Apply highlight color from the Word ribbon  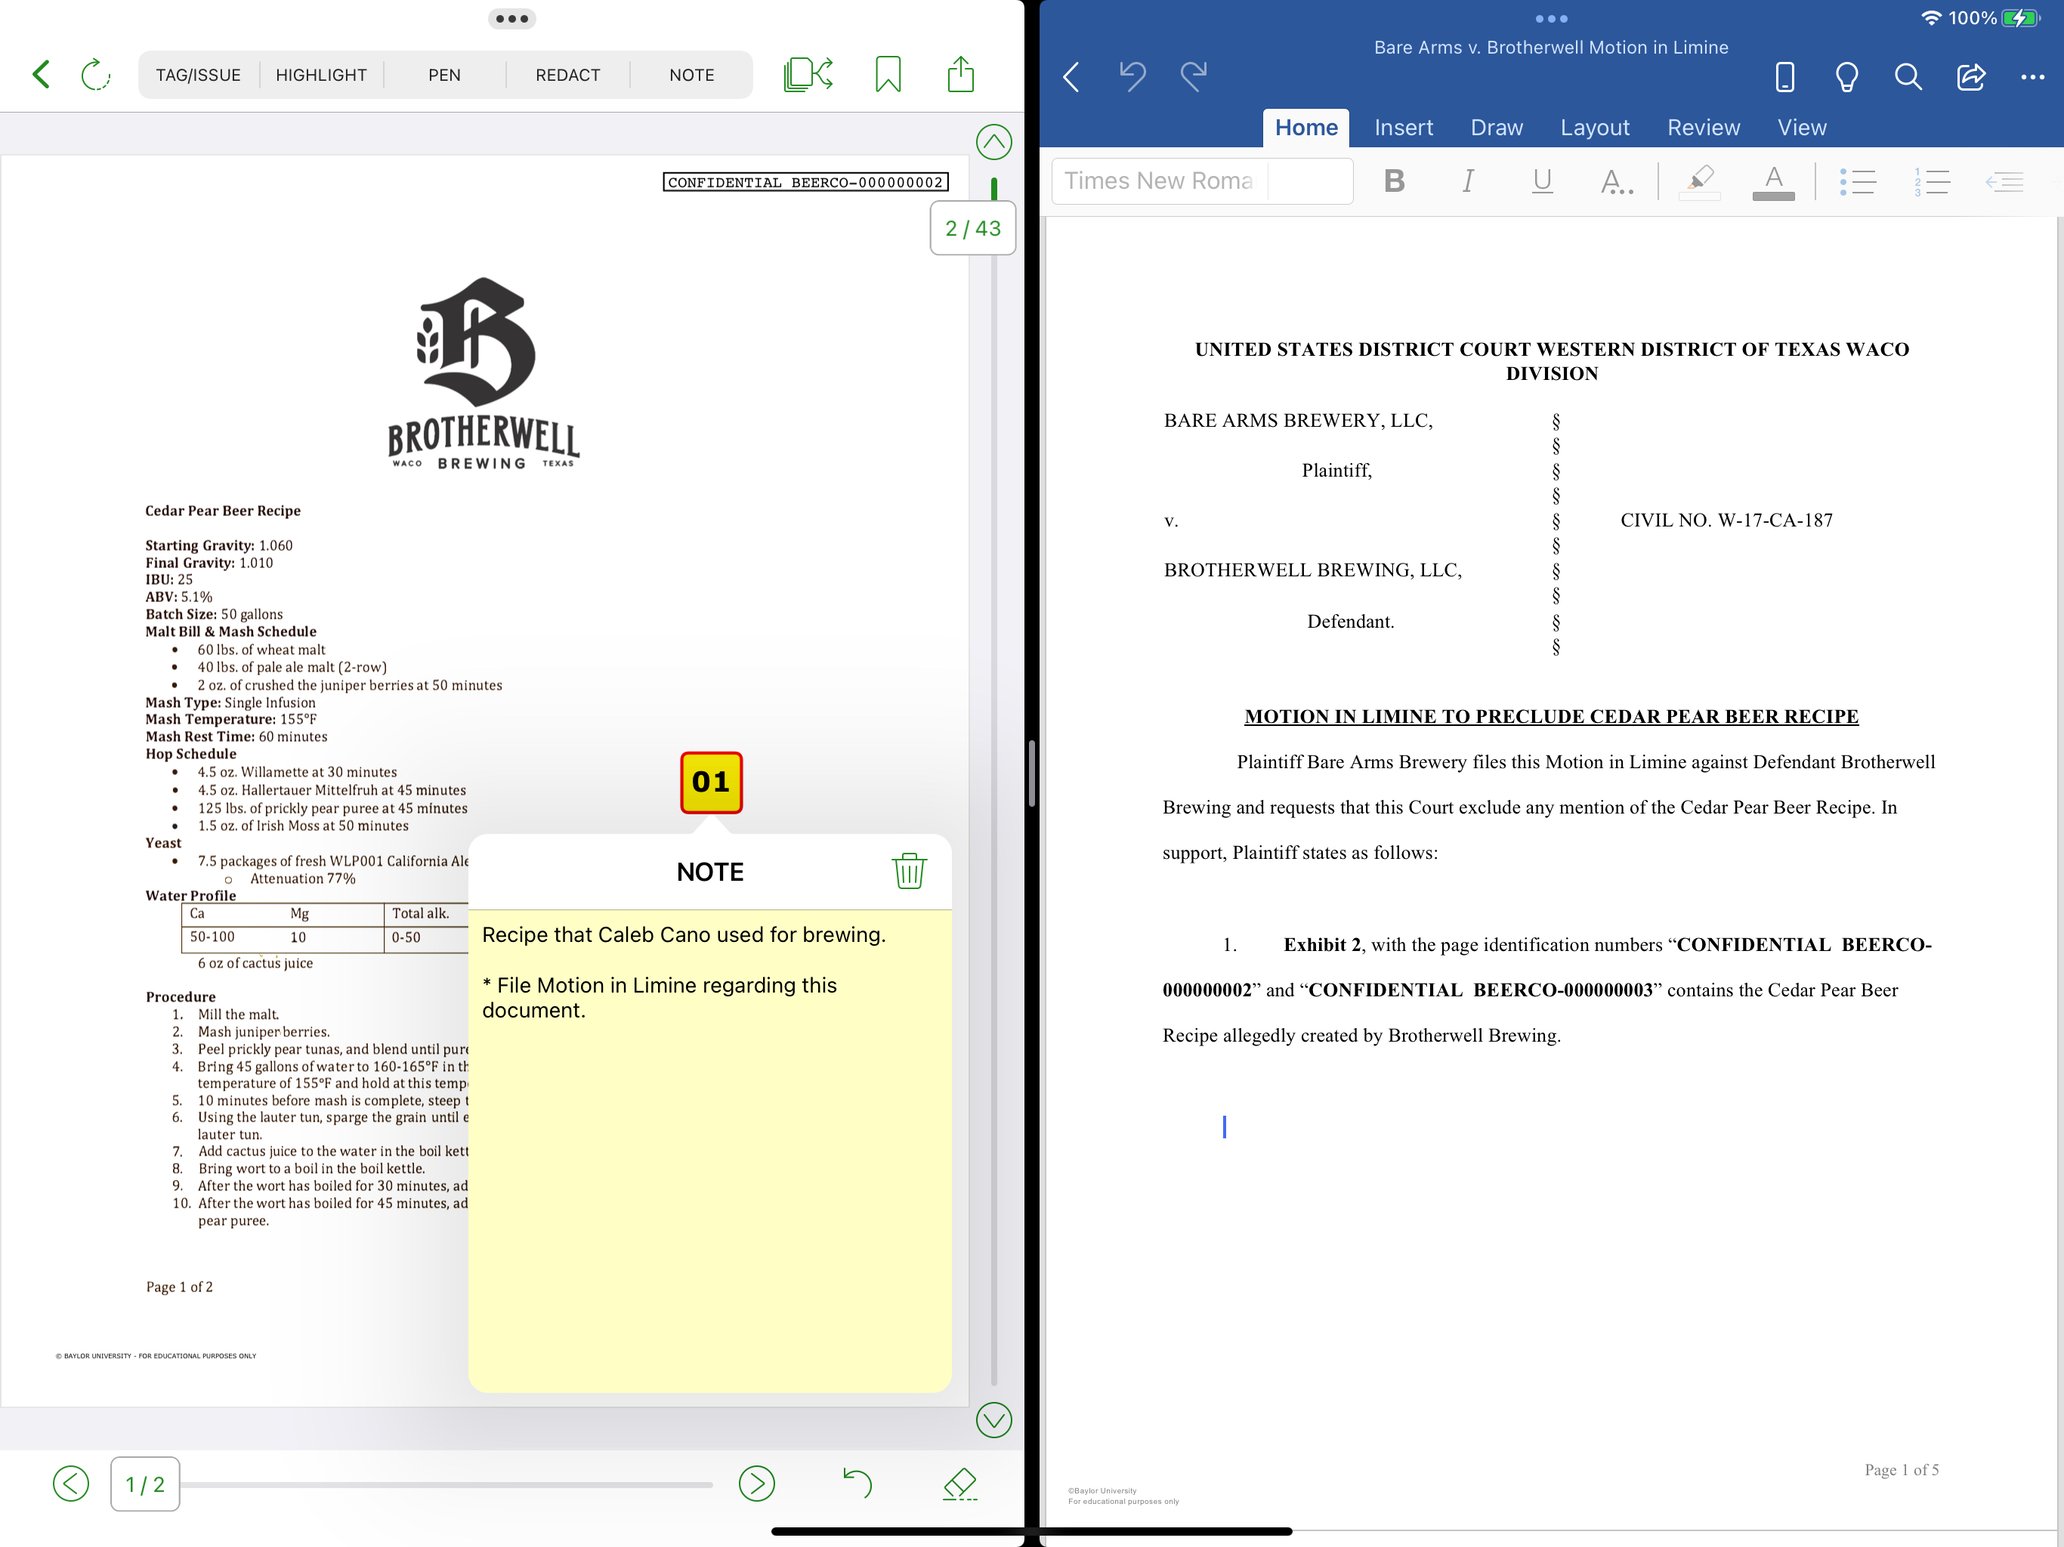point(1698,181)
